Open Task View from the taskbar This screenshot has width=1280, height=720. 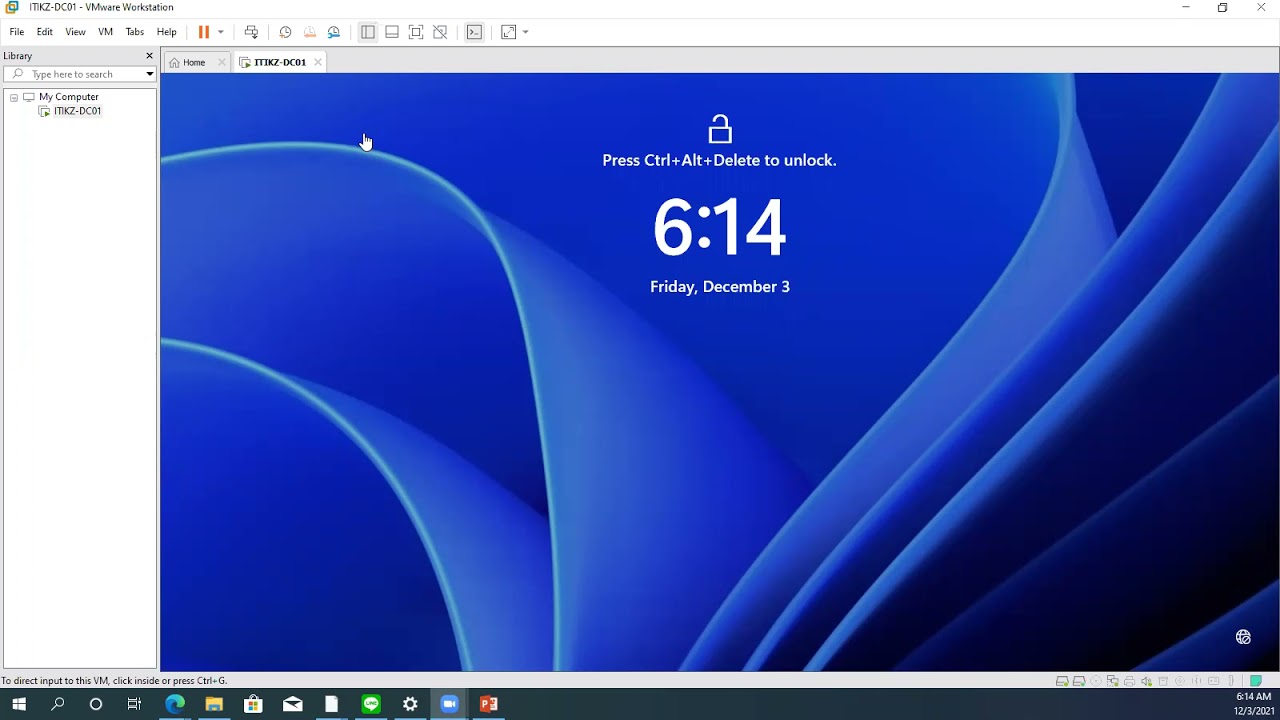tap(135, 704)
